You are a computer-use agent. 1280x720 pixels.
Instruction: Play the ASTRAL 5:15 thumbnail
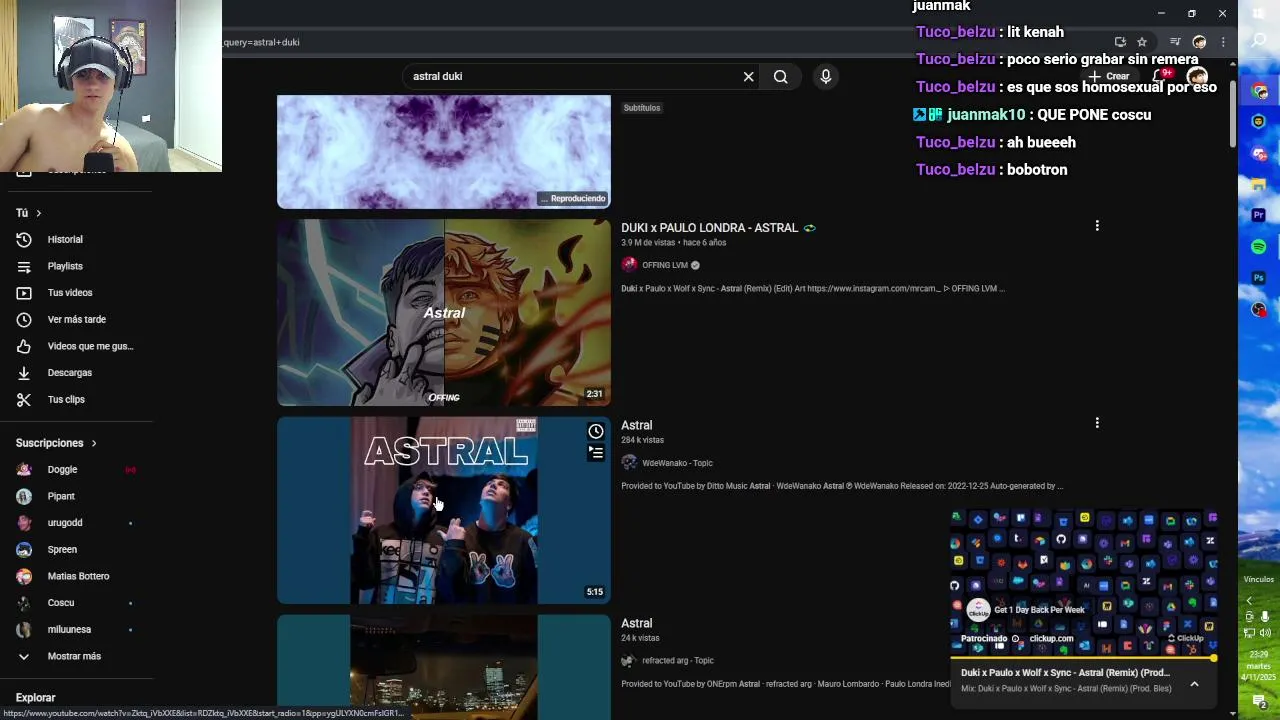click(x=443, y=510)
